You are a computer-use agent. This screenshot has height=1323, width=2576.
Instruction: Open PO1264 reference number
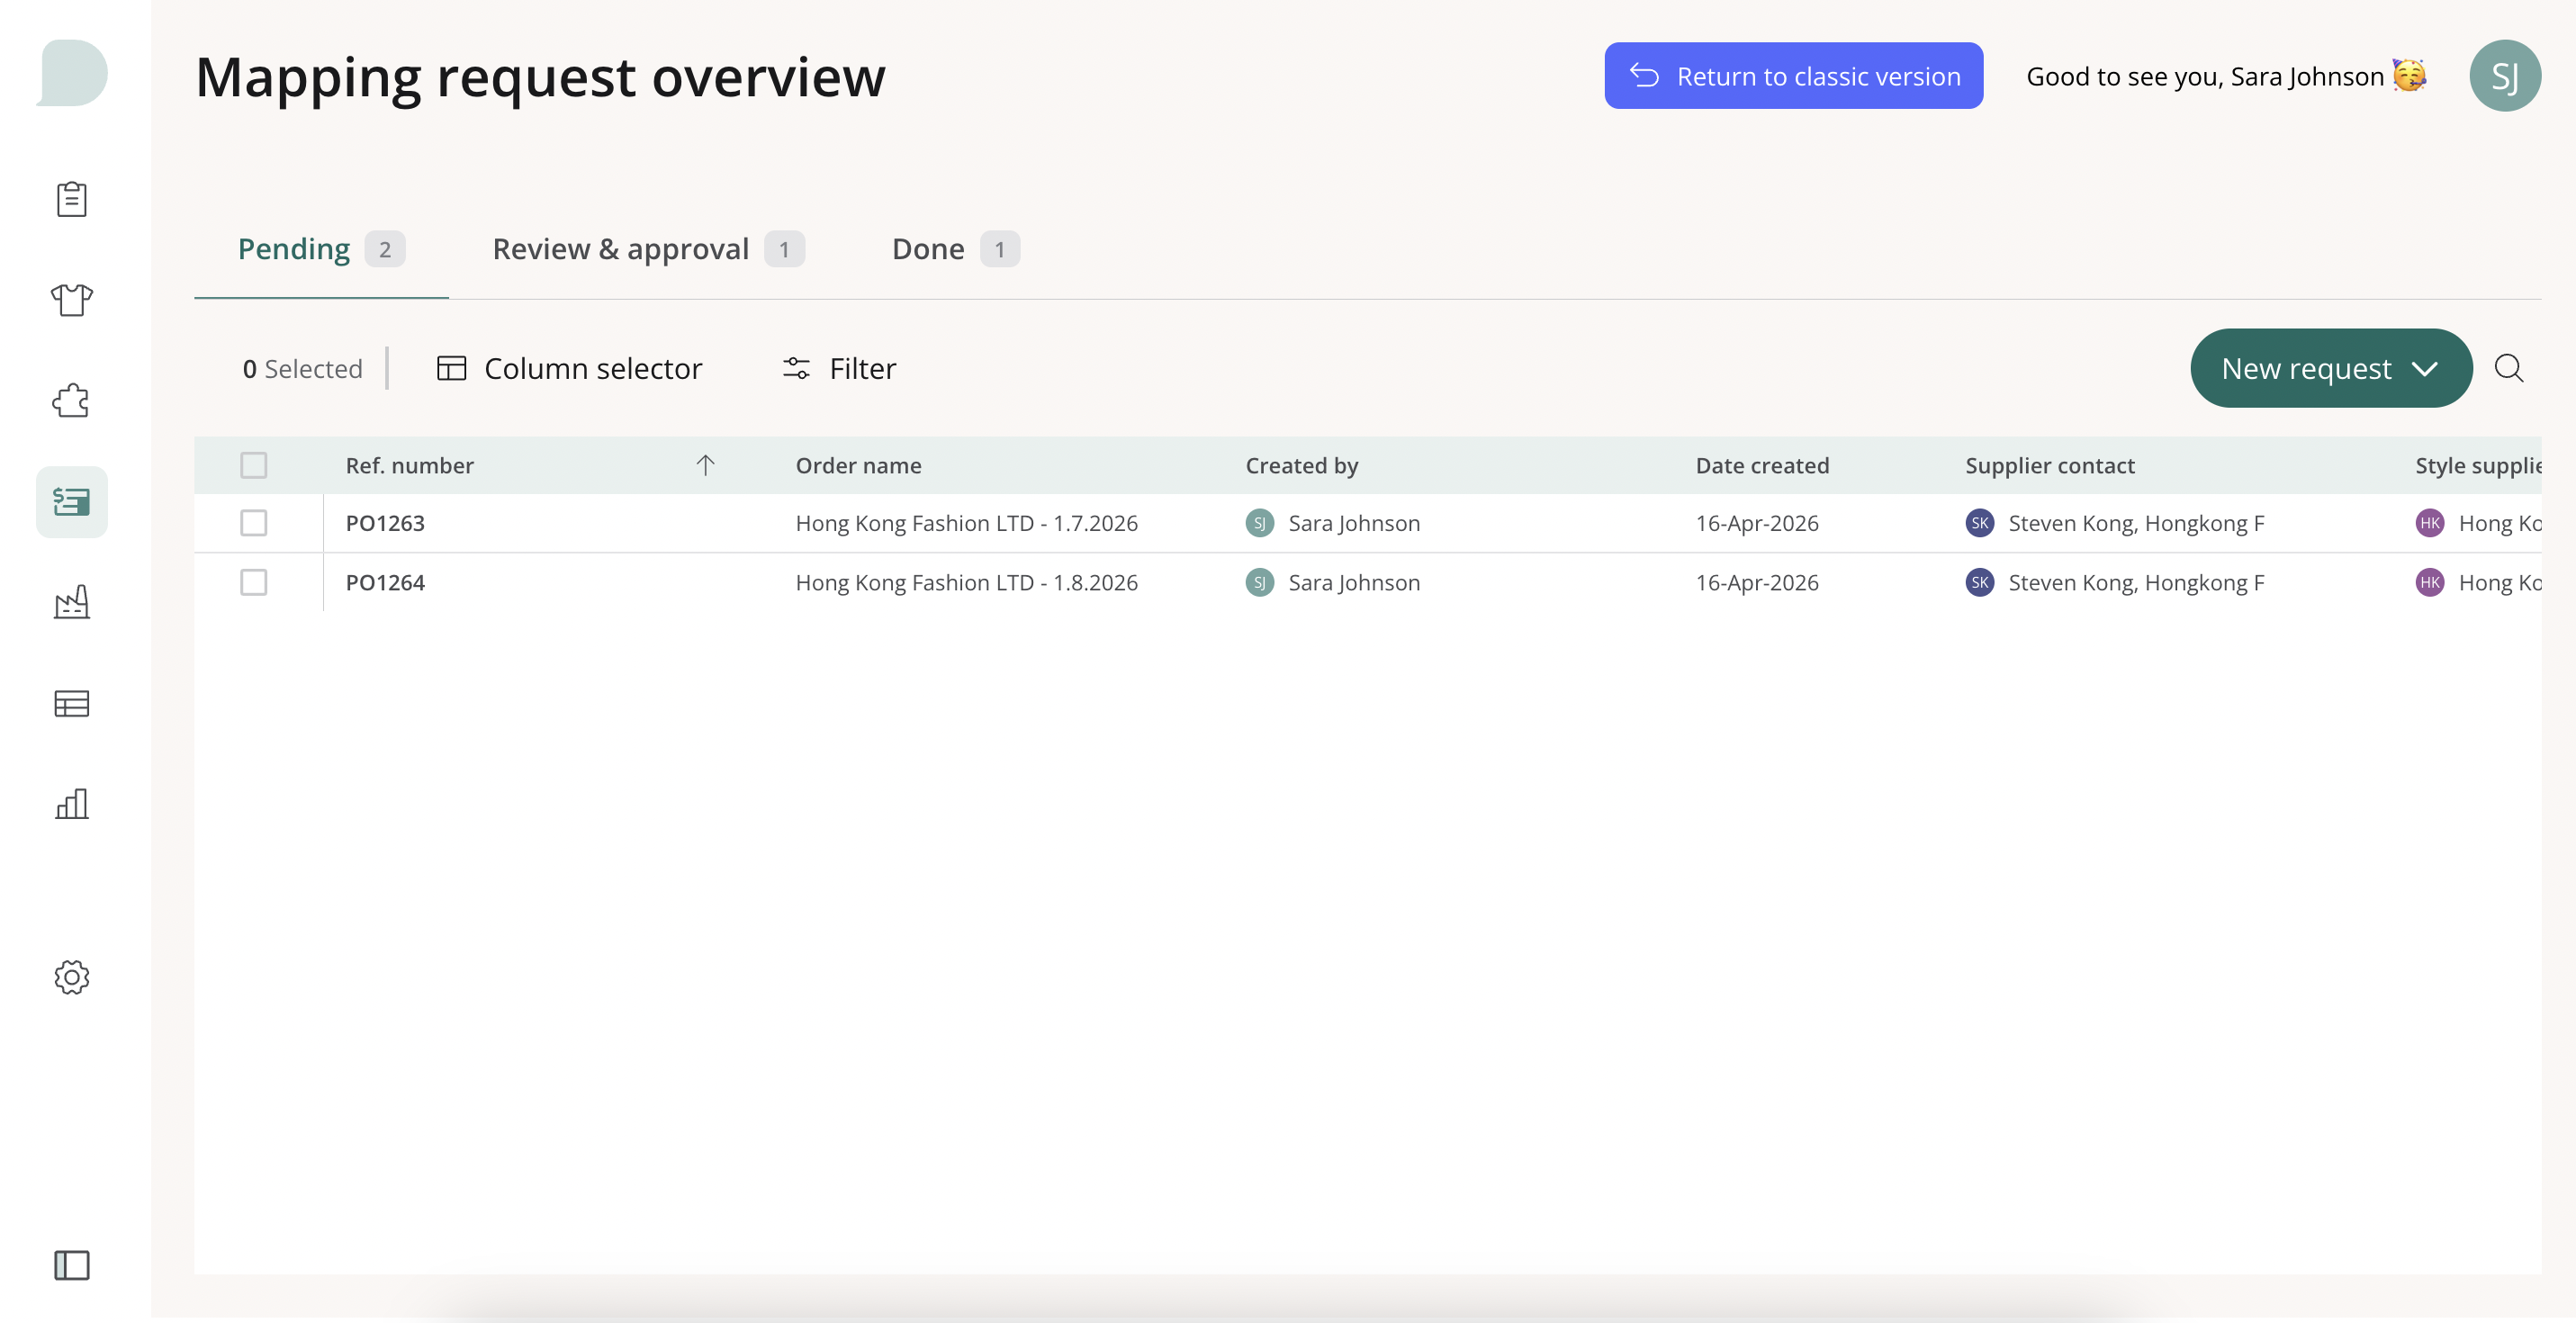(x=385, y=583)
